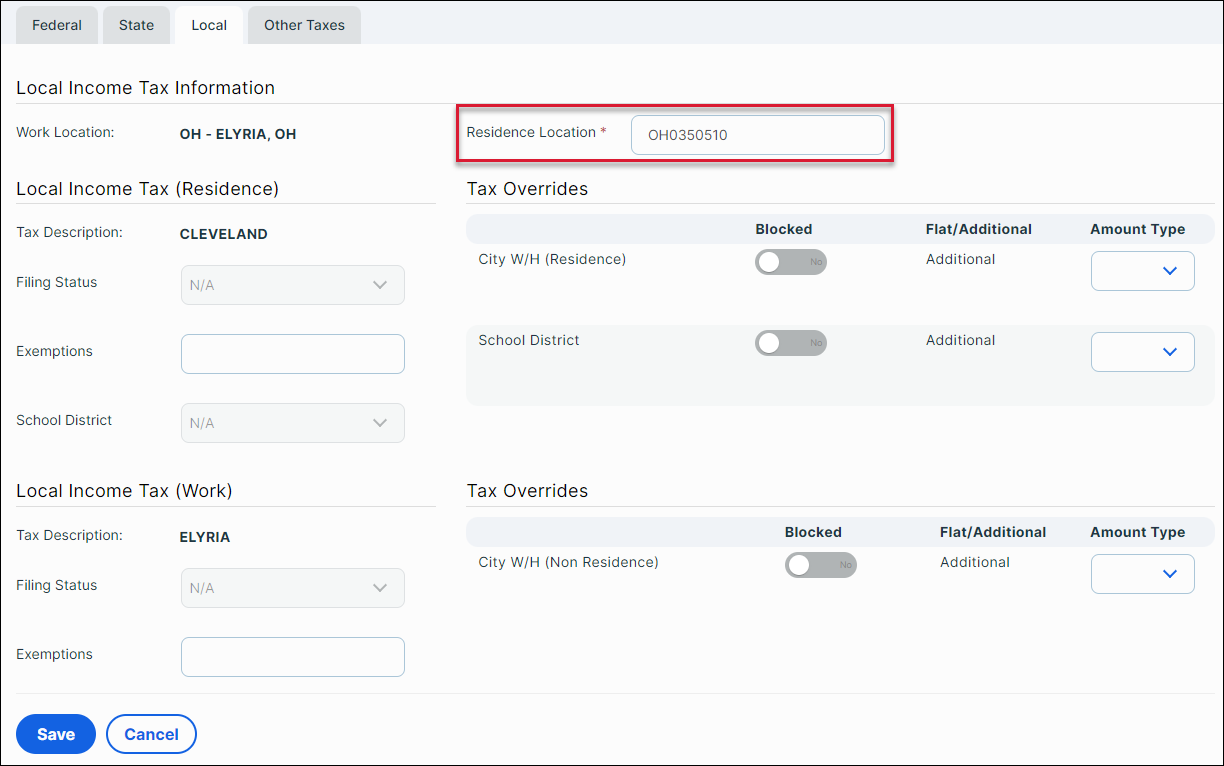The height and width of the screenshot is (766, 1224).
Task: Cancel the local tax changes
Action: [151, 734]
